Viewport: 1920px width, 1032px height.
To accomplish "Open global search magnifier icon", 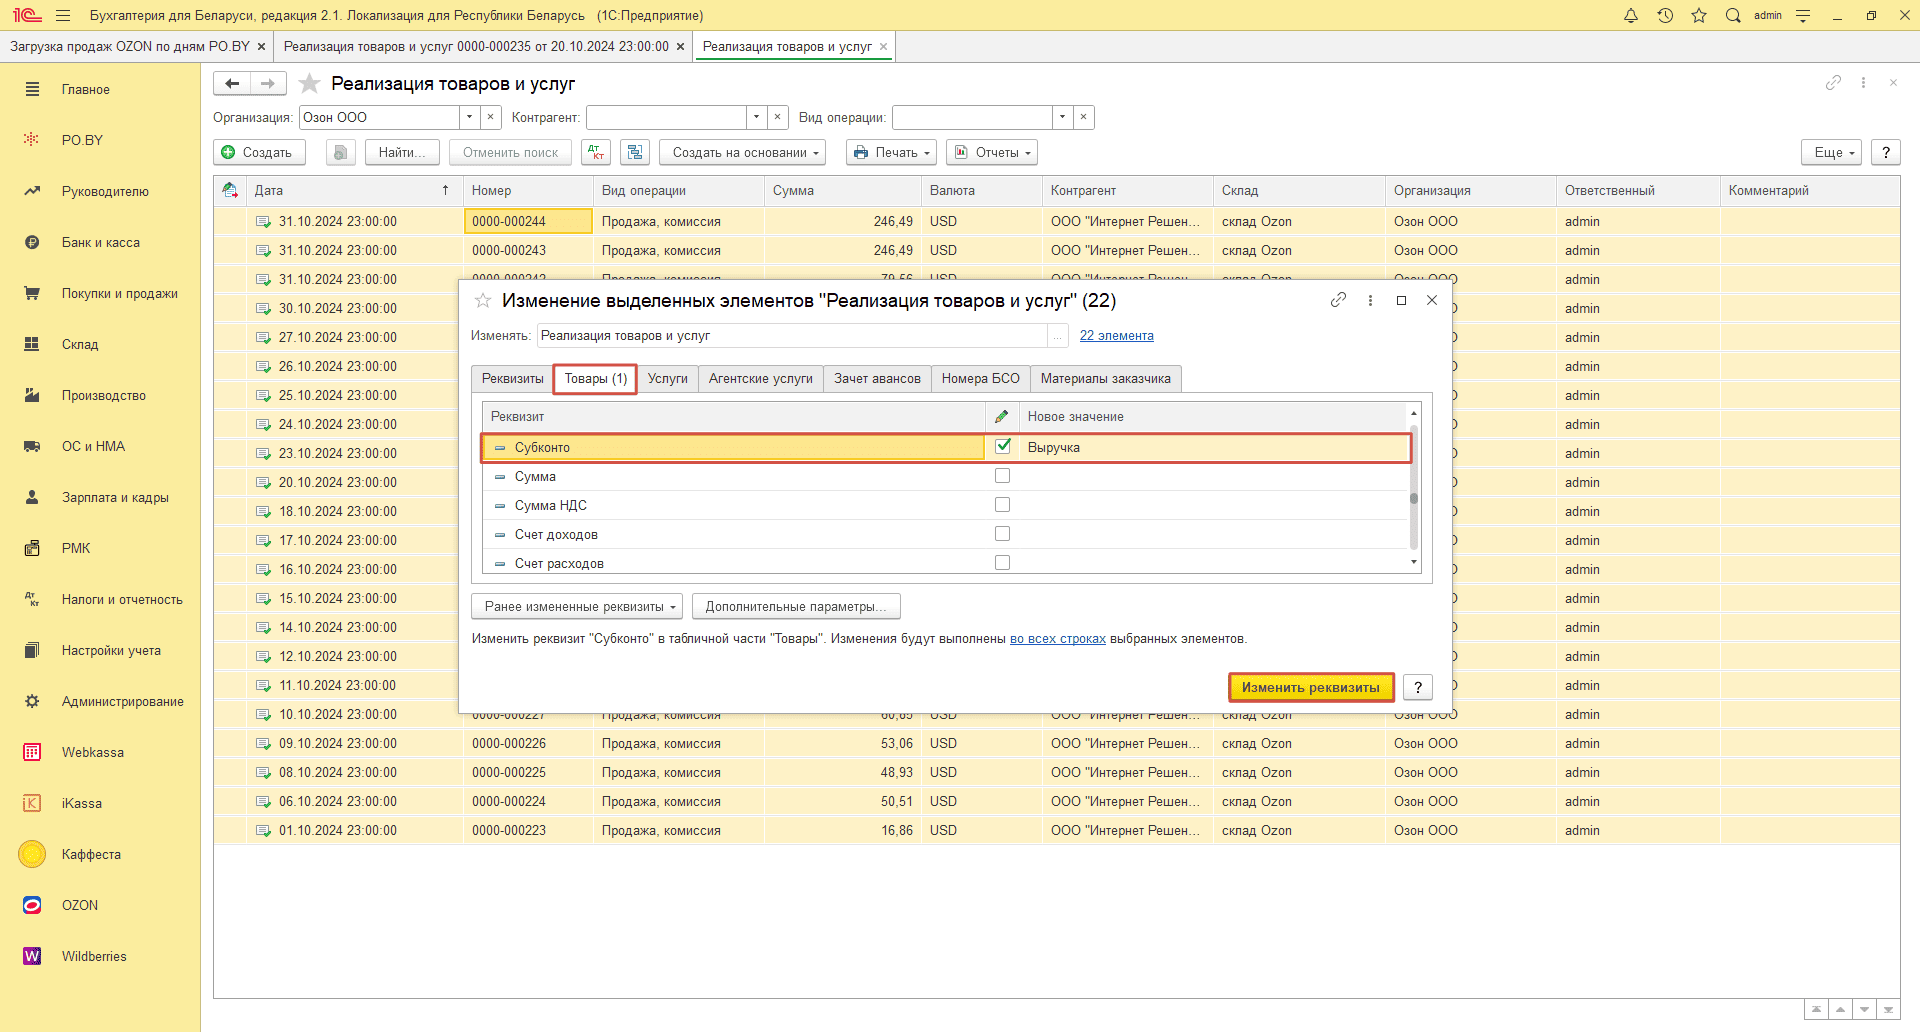I will (1733, 15).
